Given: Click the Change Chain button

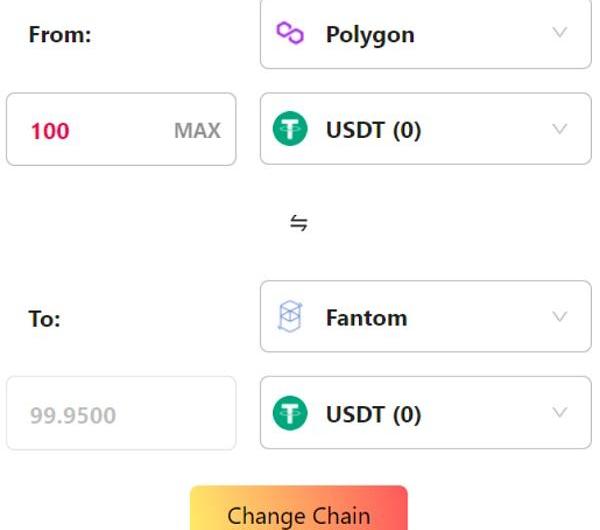Looking at the screenshot, I should 299,514.
